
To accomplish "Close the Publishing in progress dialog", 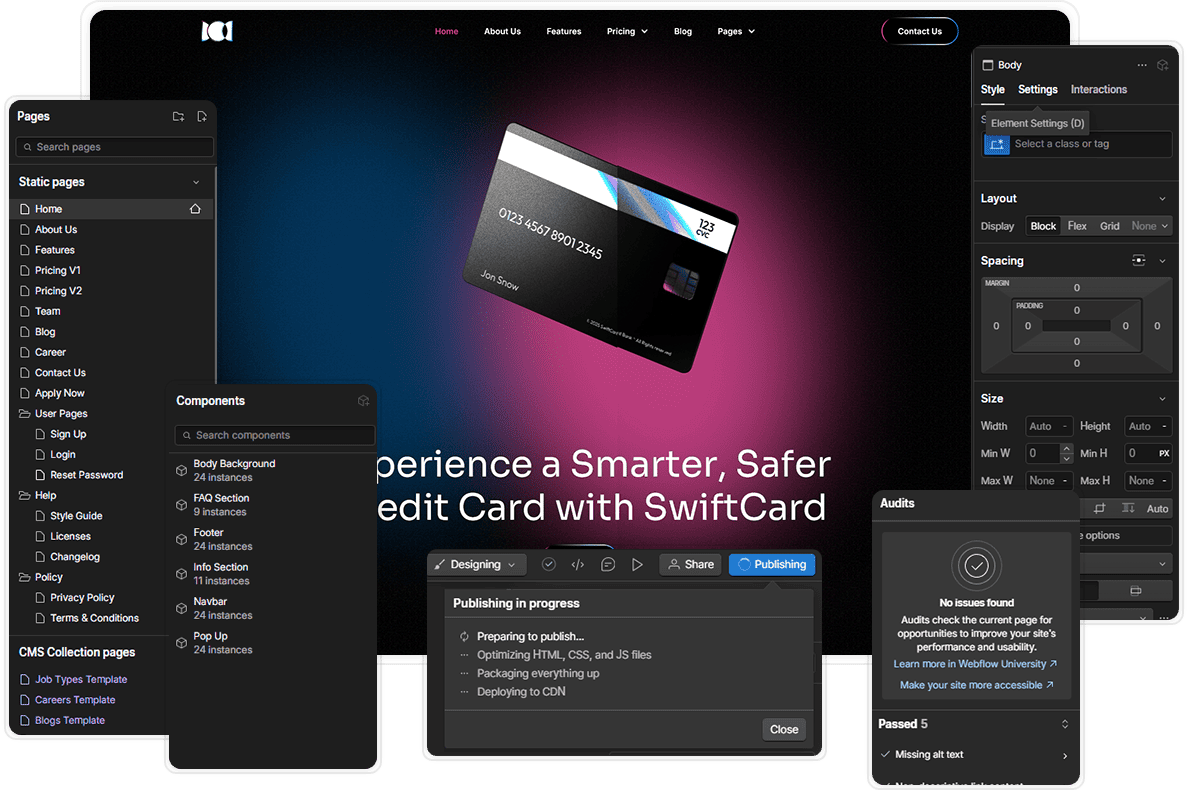I will pyautogui.click(x=784, y=729).
